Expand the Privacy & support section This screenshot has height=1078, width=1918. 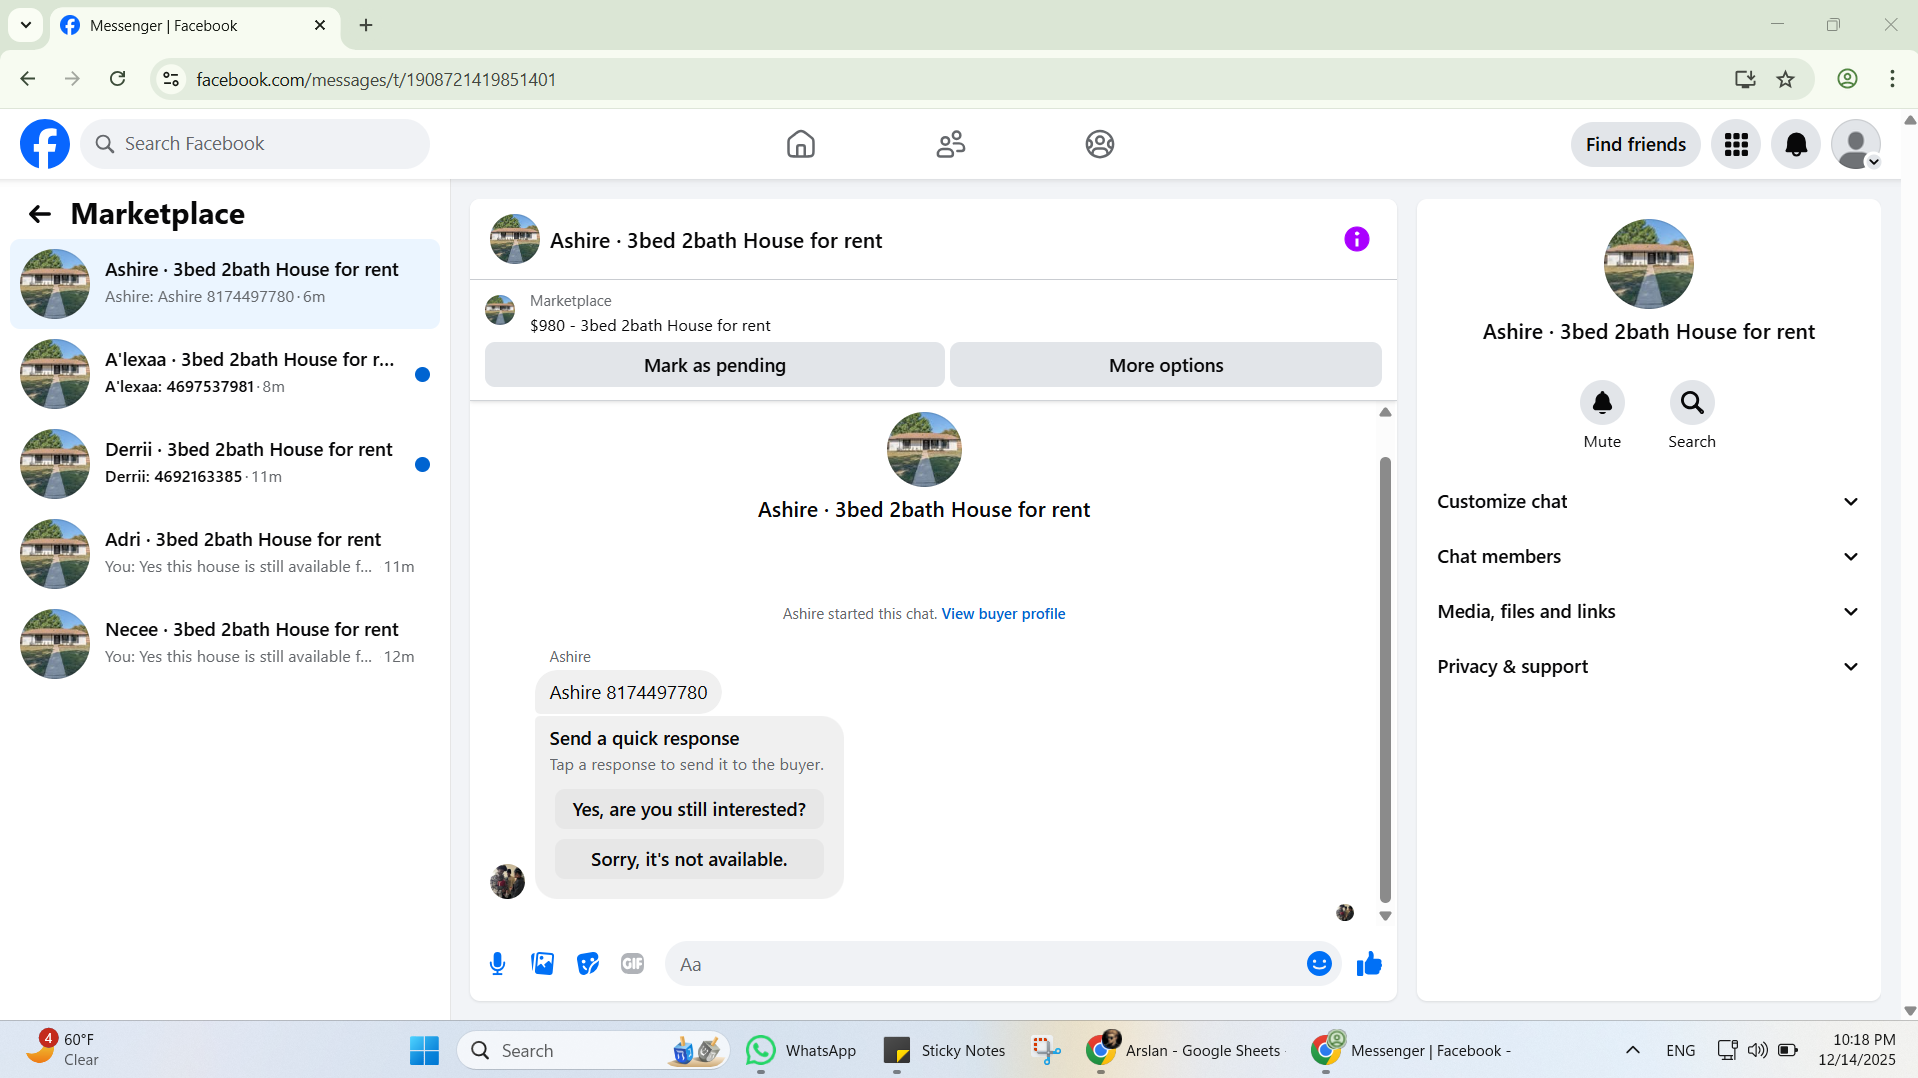pyautogui.click(x=1648, y=667)
